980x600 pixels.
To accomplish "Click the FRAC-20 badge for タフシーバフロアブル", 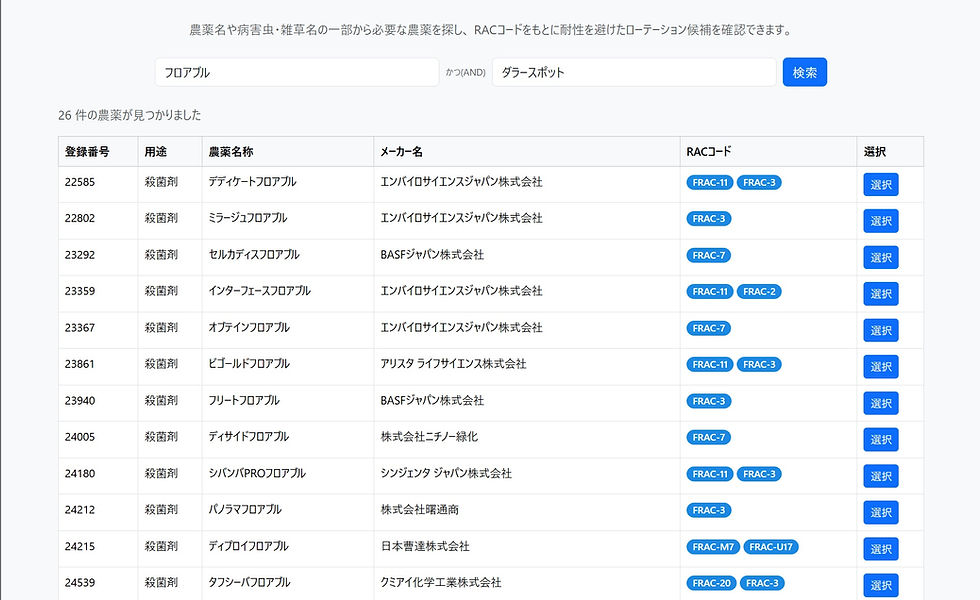I will [710, 582].
